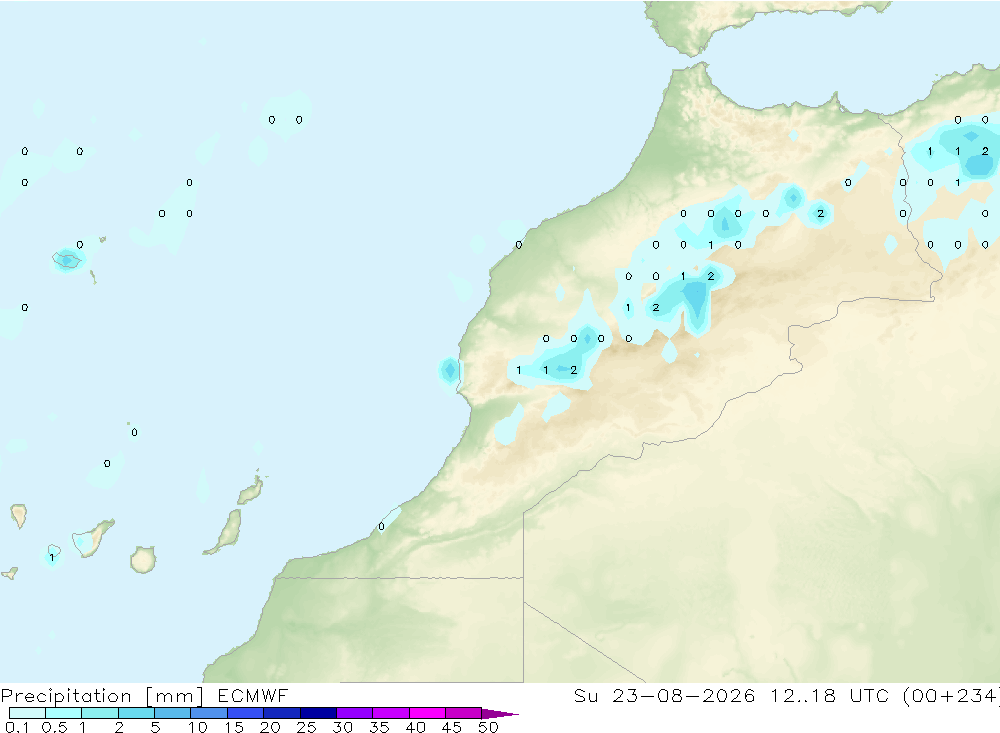The width and height of the screenshot is (1000, 733).
Task: Click the date 'Su 23-08-2026'
Action: point(664,696)
